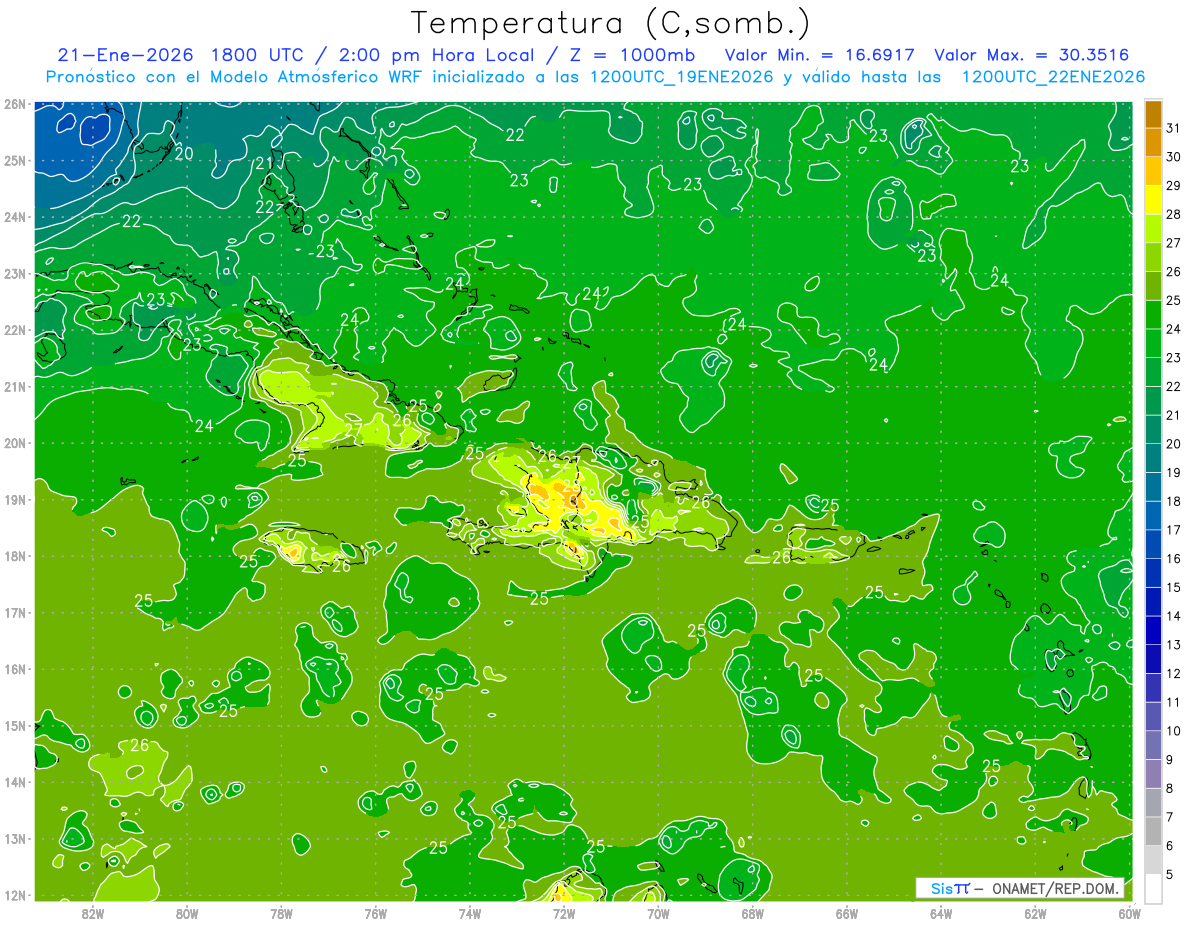Image resolution: width=1200 pixels, height=927 pixels.
Task: Click the '20' contour label on the map
Action: point(184,153)
